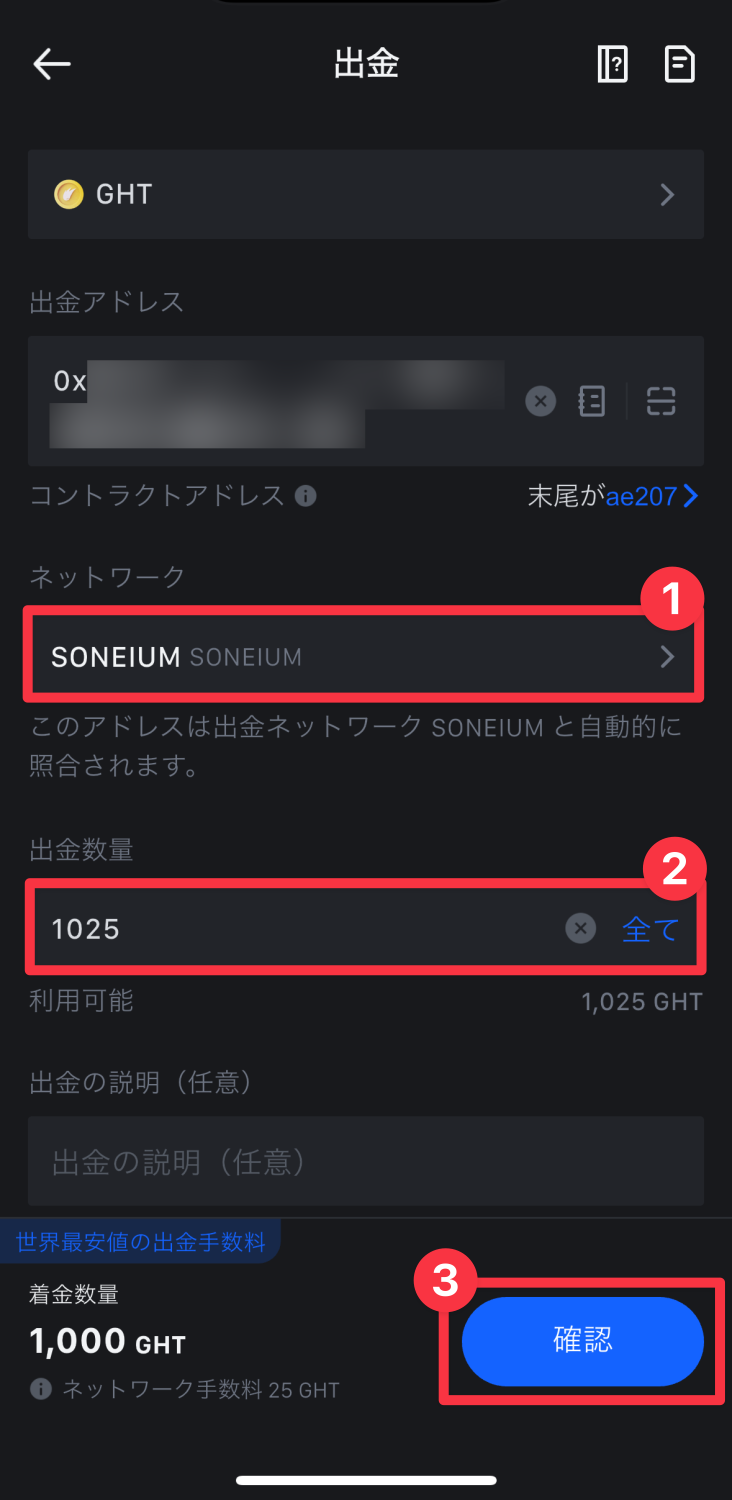Go back using the top-left arrow
The width and height of the screenshot is (732, 1500).
click(x=52, y=65)
